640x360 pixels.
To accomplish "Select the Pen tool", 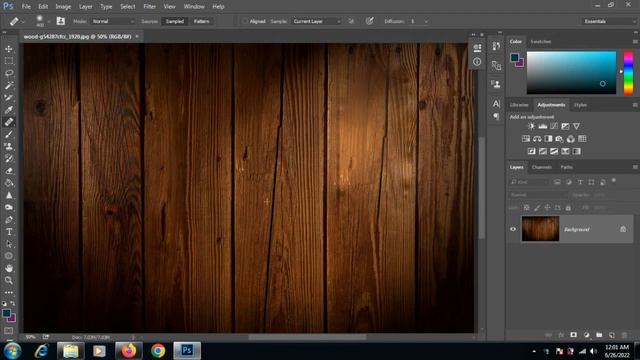I will 9,220.
